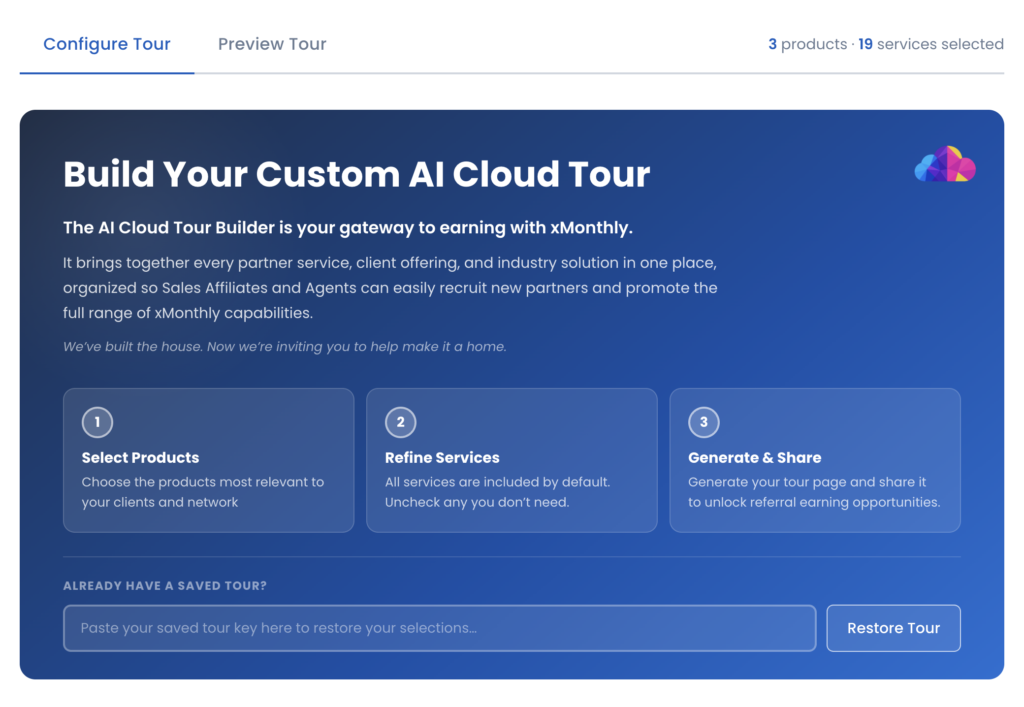1024x707 pixels.
Task: Click the step 1 number circle
Action: (97, 422)
